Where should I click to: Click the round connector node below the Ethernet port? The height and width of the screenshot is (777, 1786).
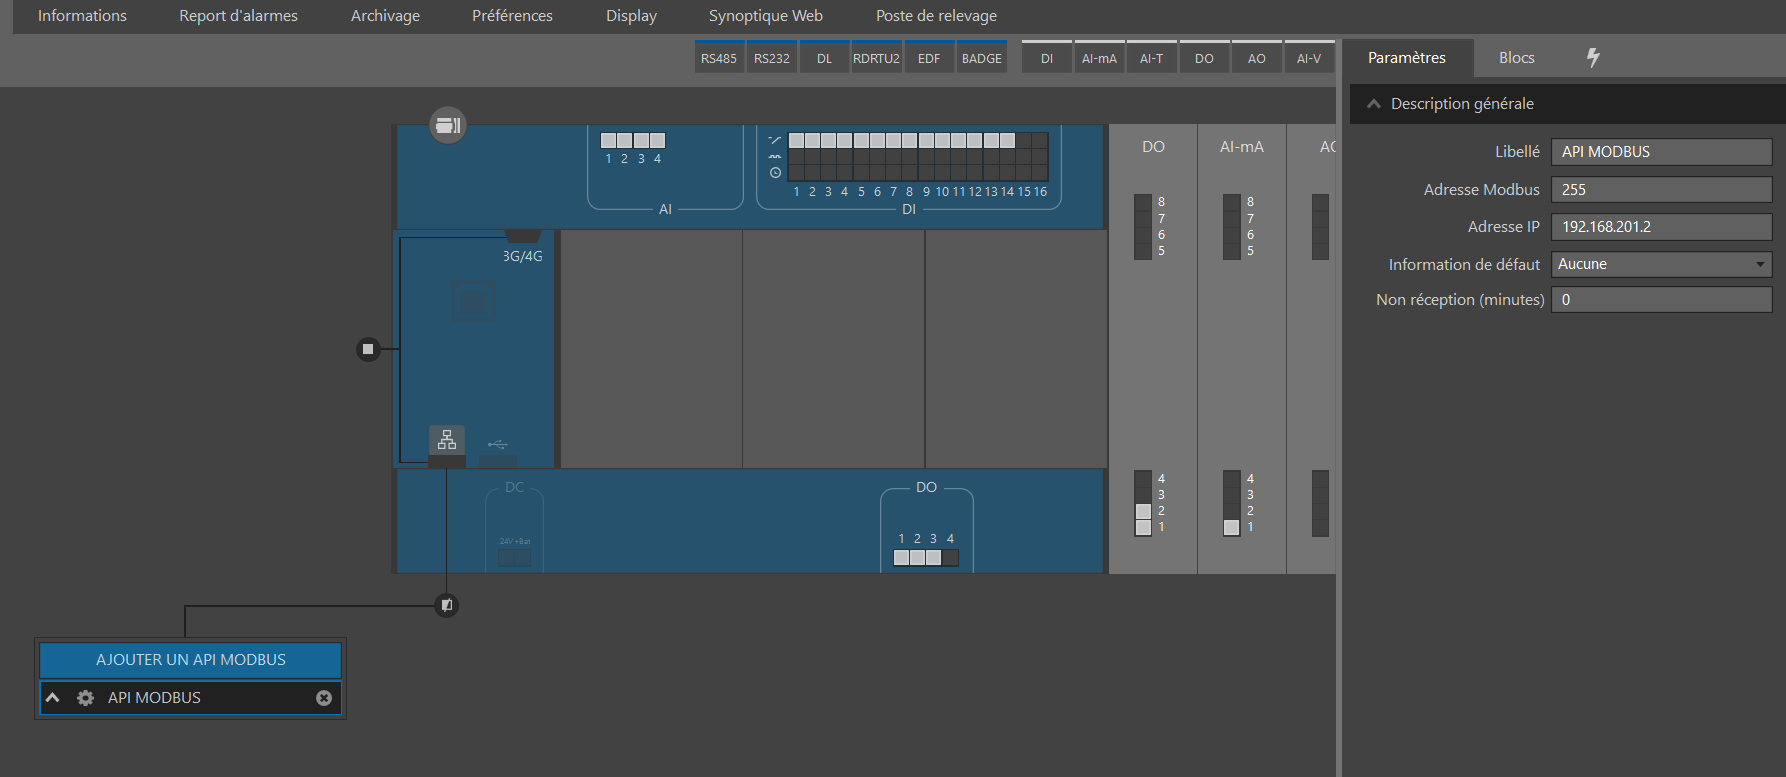tap(447, 605)
